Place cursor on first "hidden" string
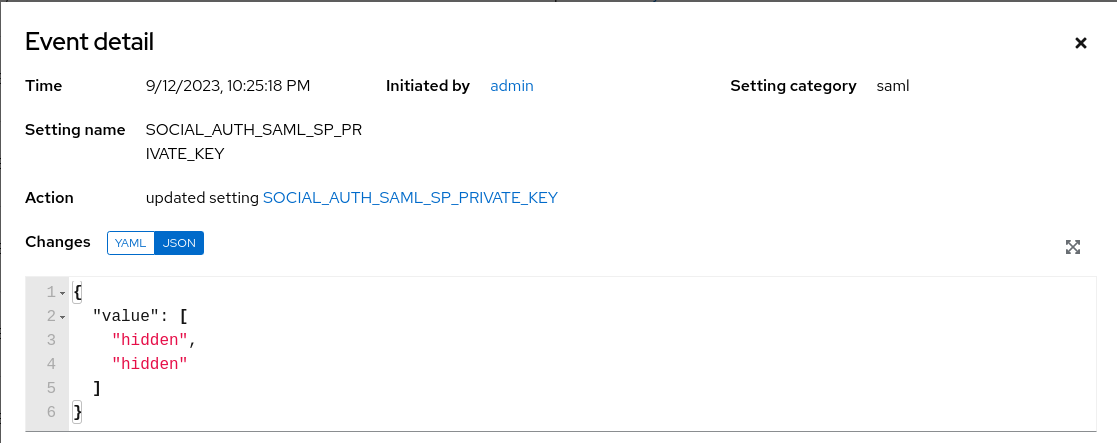 (150, 340)
